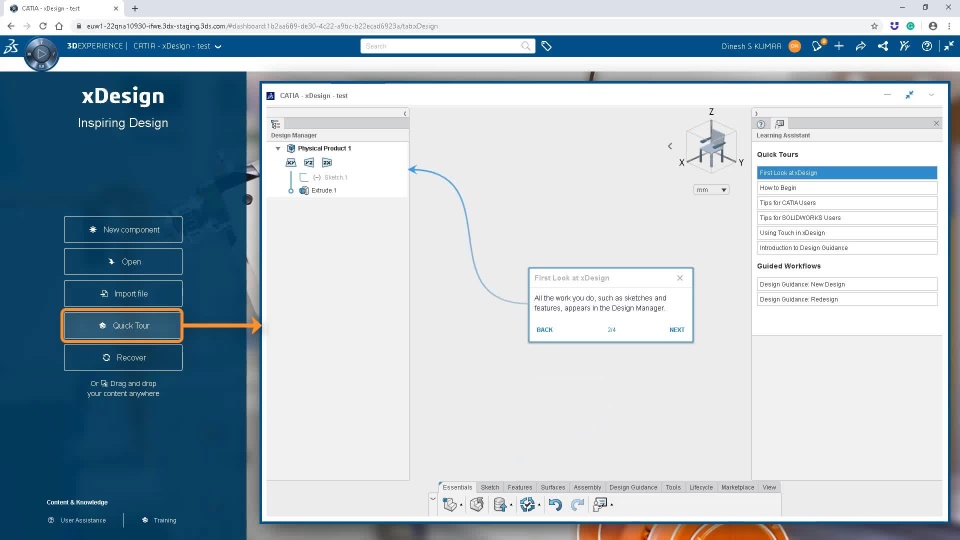
Task: Click the search input field
Action: pos(440,46)
